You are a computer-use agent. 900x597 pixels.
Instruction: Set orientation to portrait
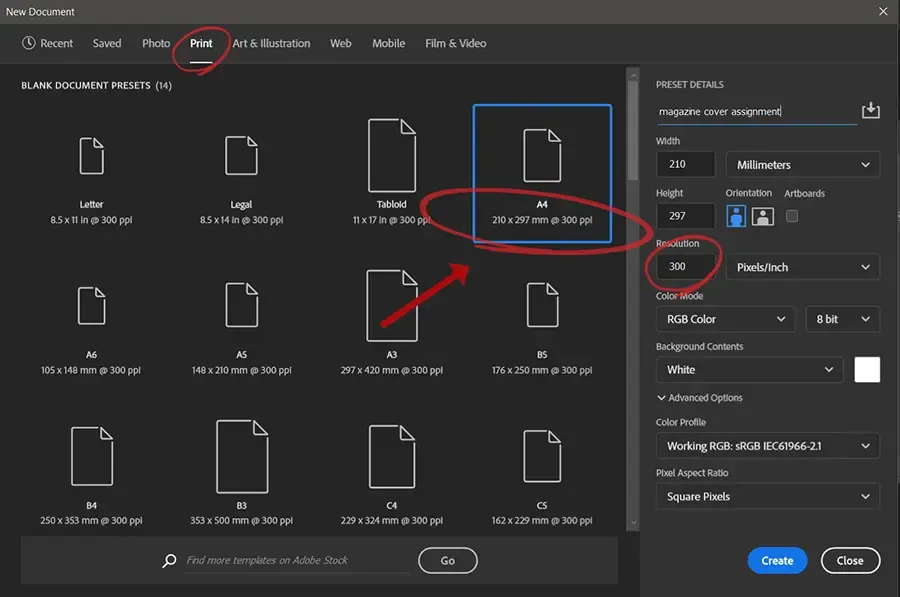[x=736, y=215]
